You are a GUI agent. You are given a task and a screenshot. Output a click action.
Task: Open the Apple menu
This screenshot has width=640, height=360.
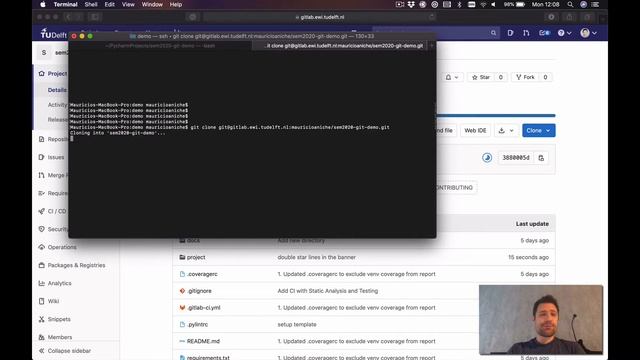pos(43,4)
